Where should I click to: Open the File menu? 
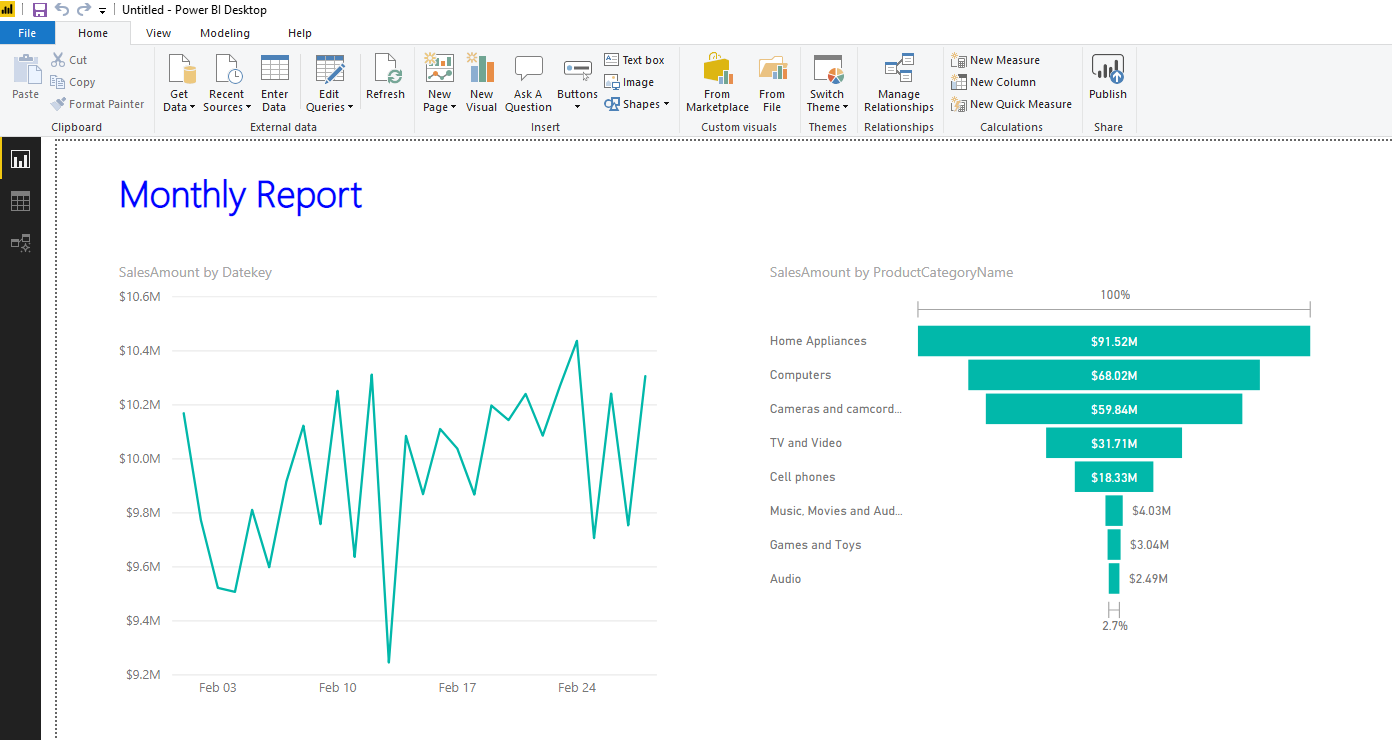(27, 33)
